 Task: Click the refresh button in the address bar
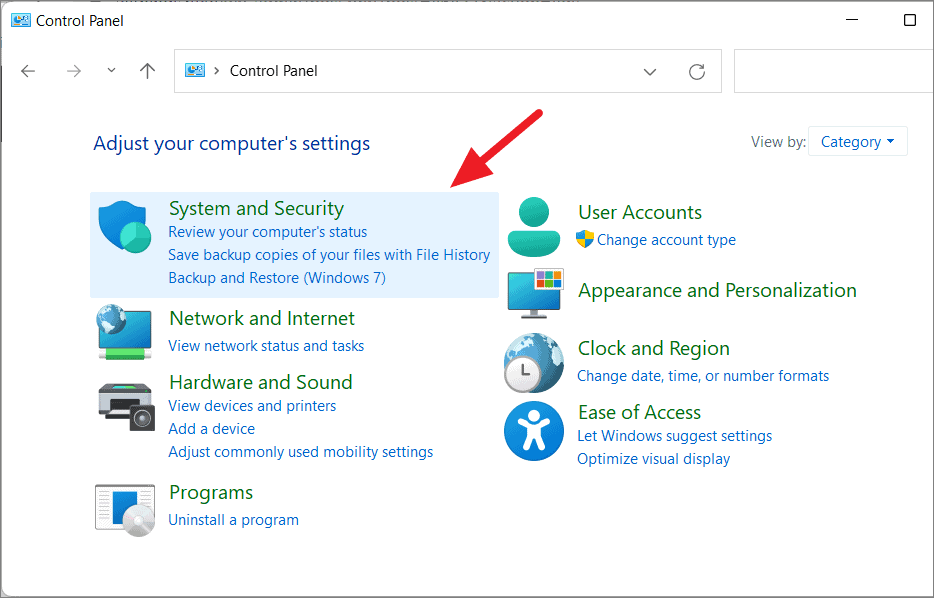coord(697,70)
